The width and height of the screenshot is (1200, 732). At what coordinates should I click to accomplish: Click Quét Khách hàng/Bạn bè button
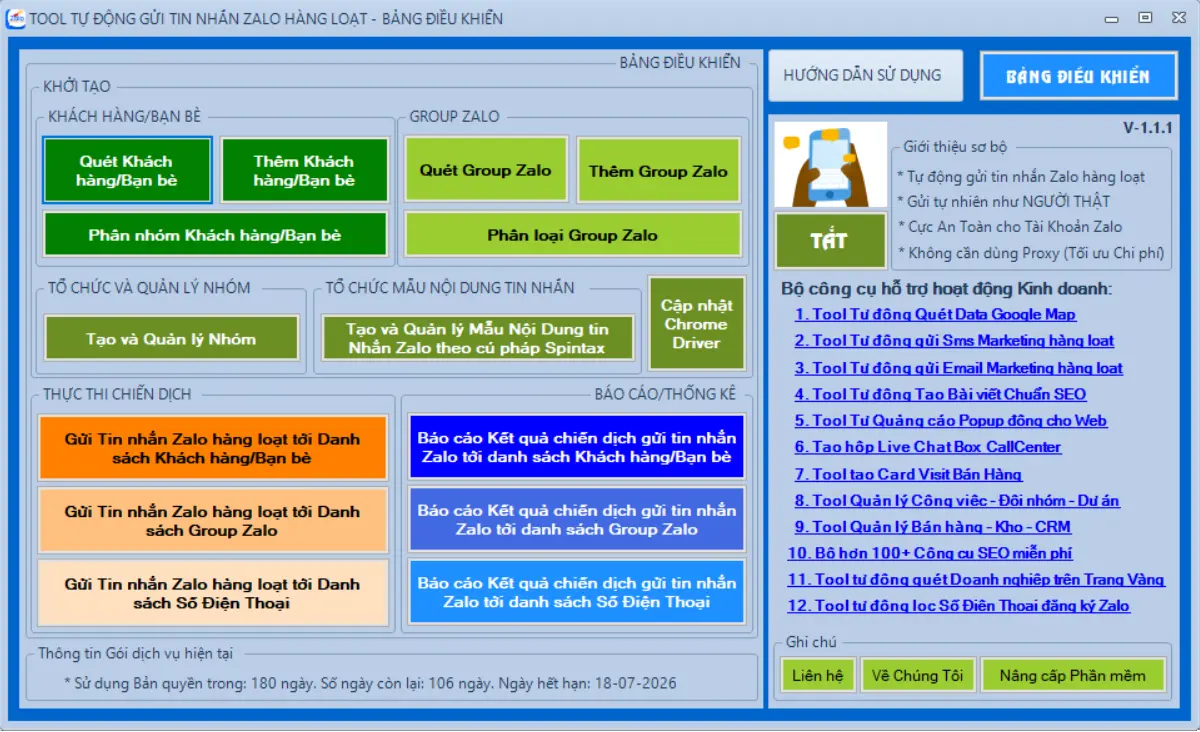pyautogui.click(x=127, y=171)
